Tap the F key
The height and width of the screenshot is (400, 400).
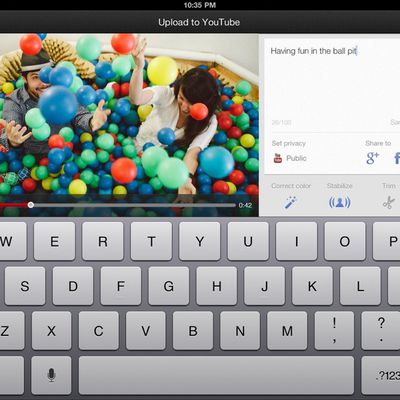coord(121,286)
